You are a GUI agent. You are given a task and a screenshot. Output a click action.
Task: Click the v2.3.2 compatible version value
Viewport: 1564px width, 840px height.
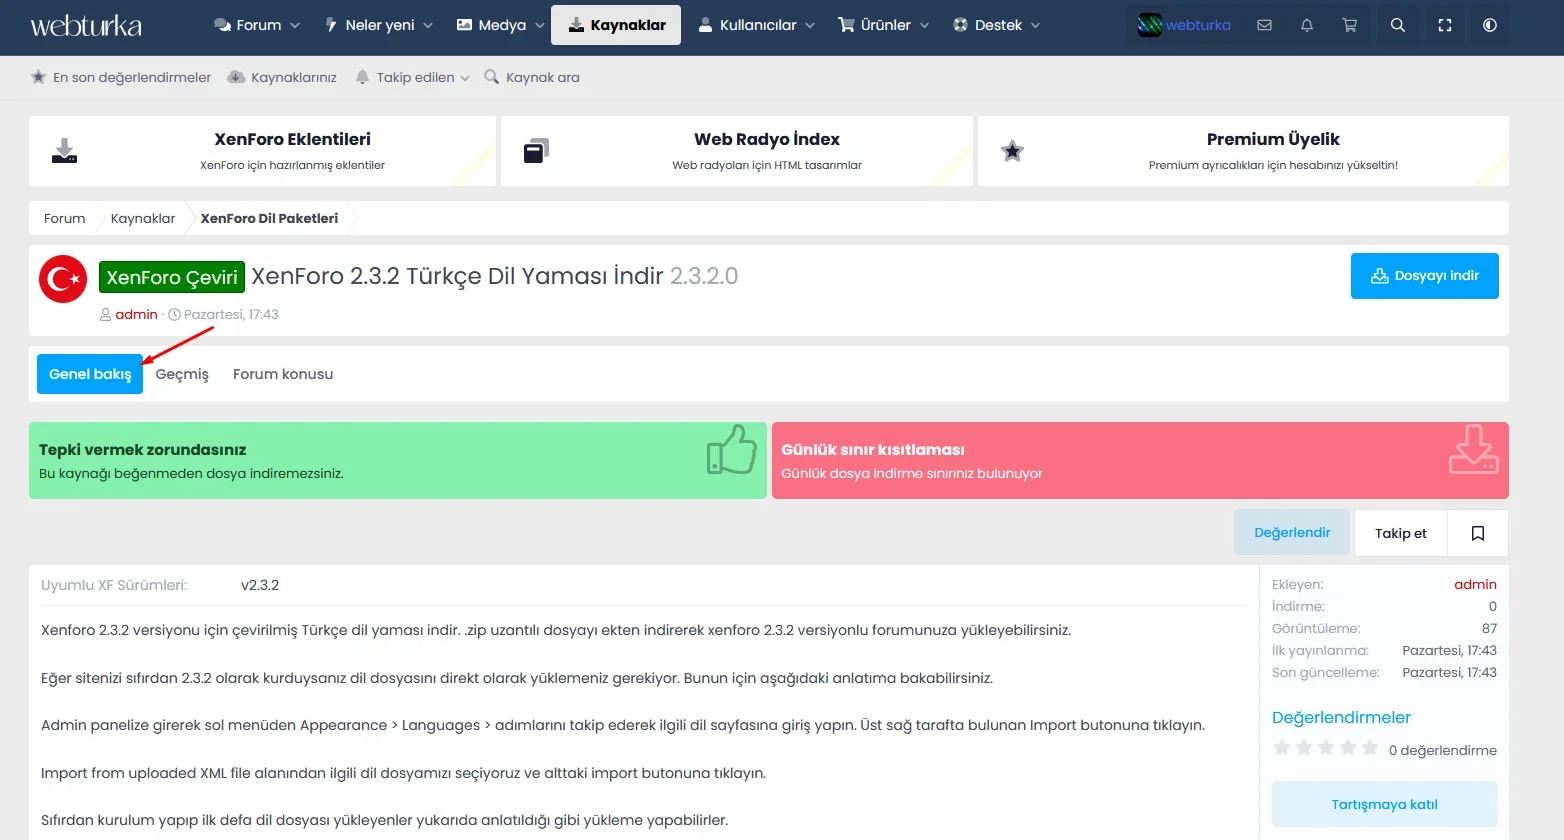(260, 585)
